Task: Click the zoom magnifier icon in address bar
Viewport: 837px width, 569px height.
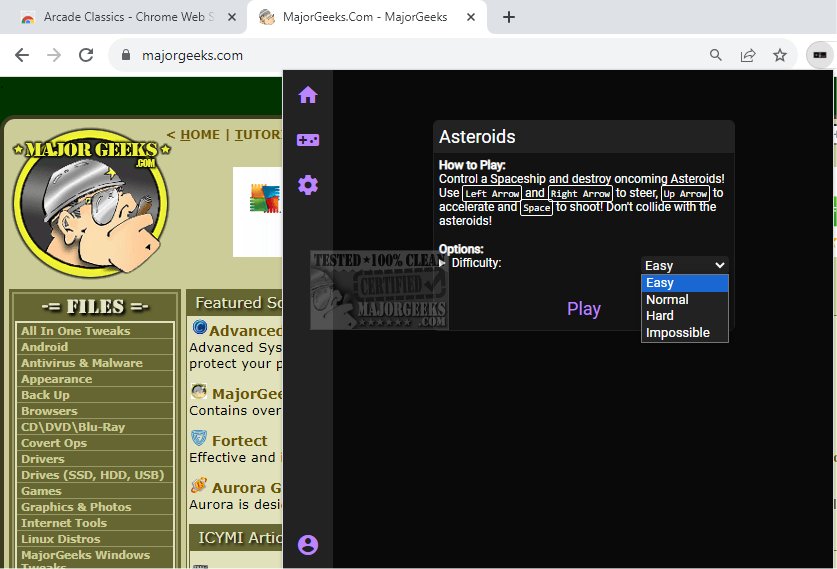Action: click(716, 55)
